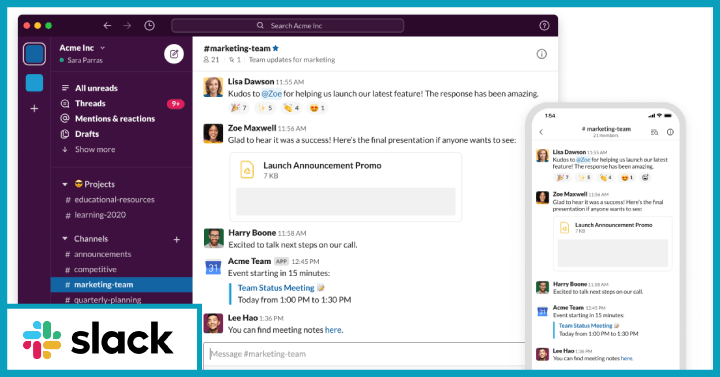720x377 pixels.
Task: Tap the add reaction icon on phone
Action: coord(645,177)
